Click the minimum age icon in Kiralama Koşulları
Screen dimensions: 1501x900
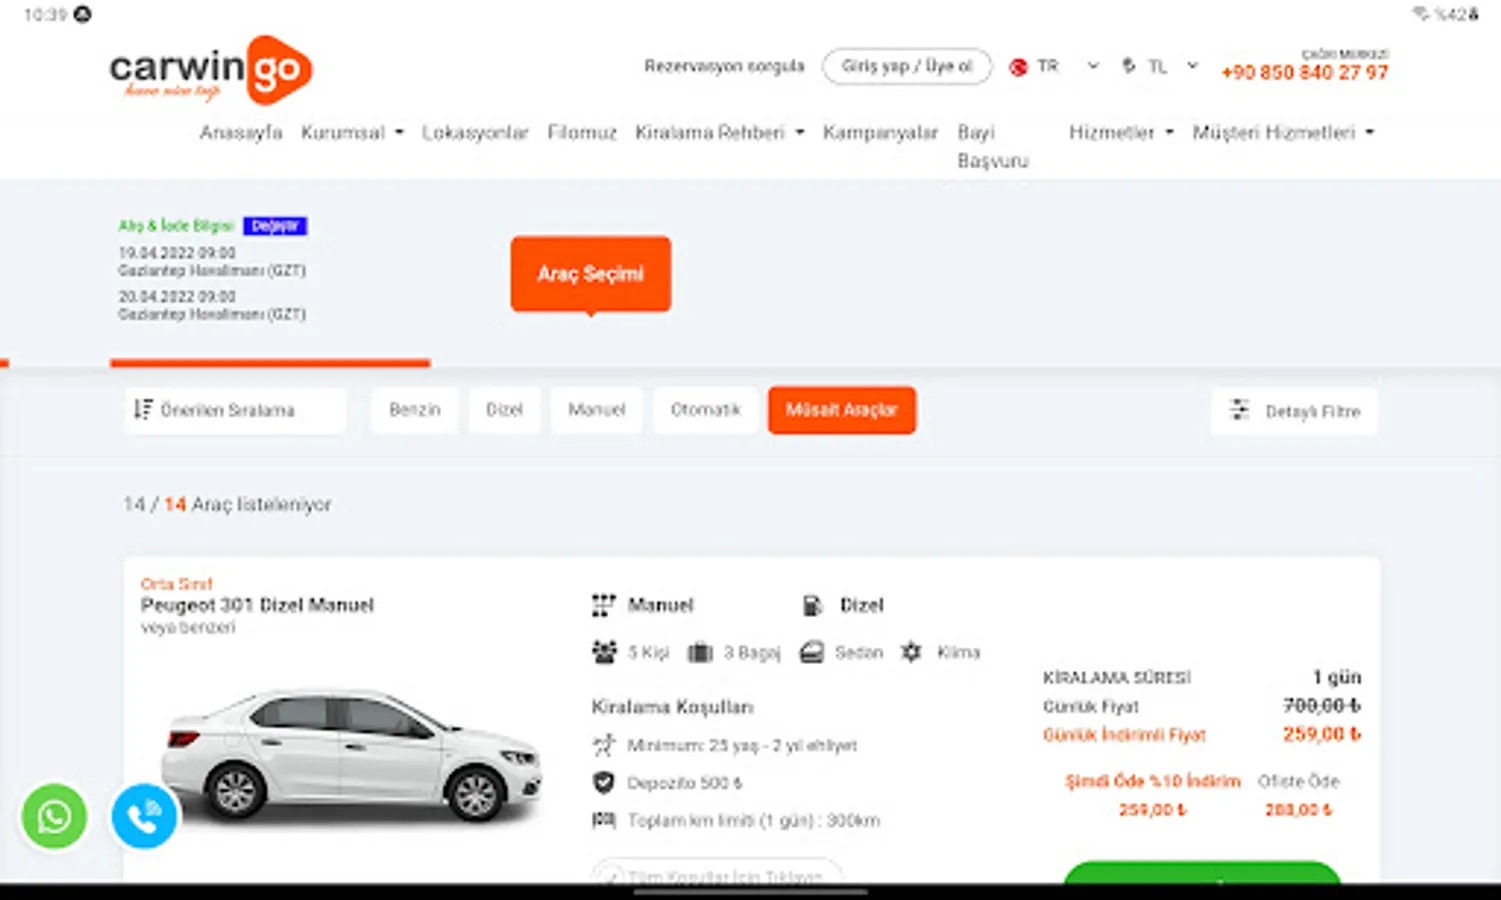click(x=603, y=745)
